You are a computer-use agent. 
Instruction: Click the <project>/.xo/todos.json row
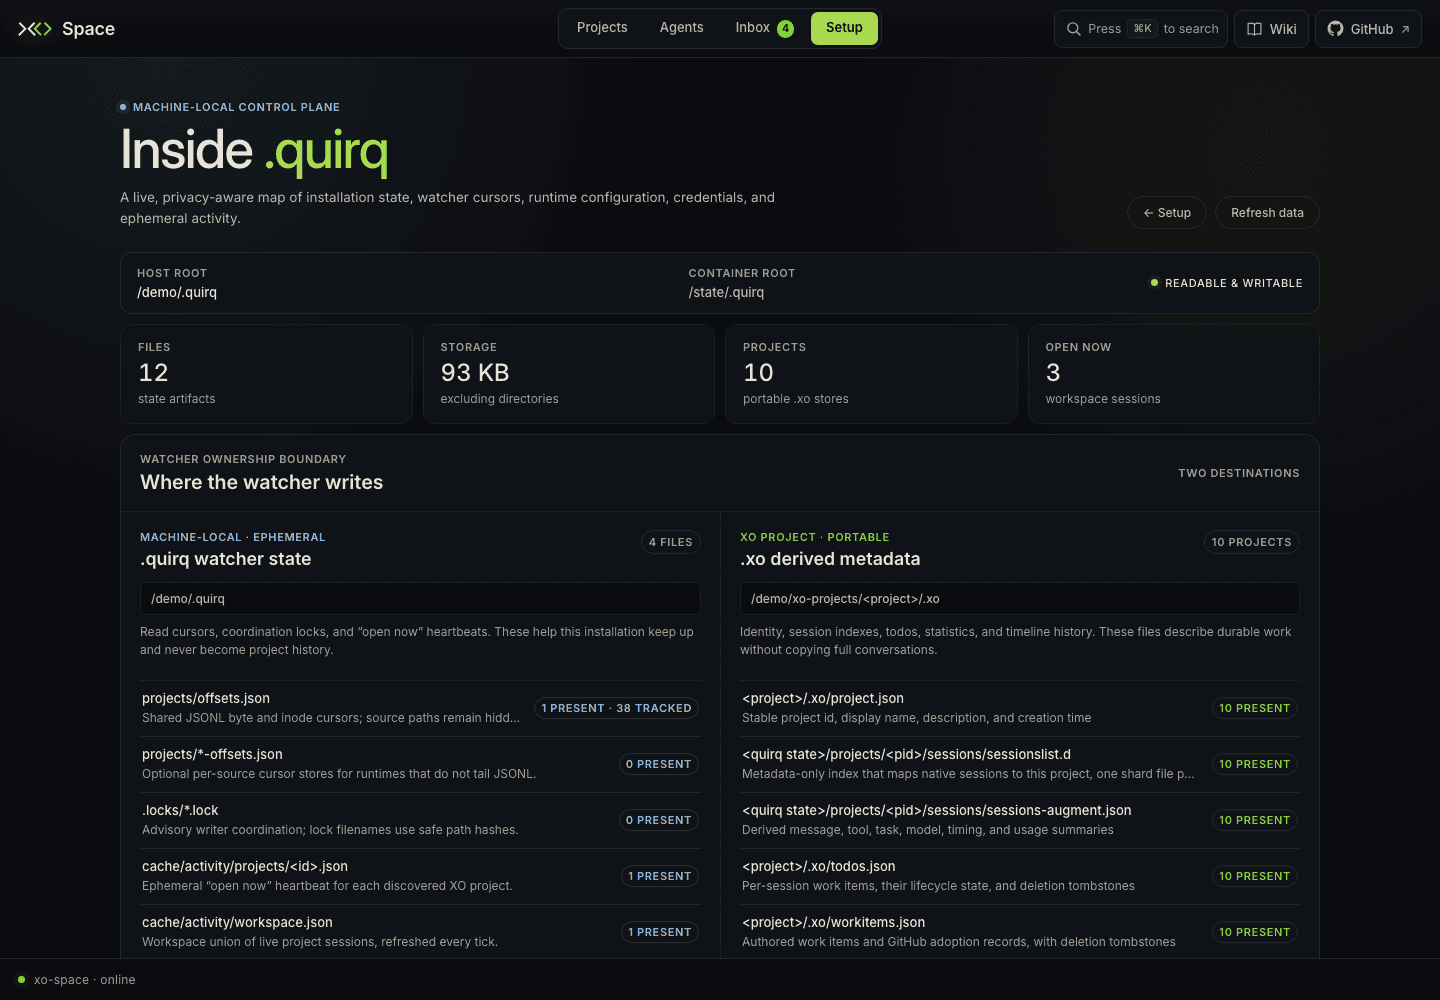coord(1020,876)
